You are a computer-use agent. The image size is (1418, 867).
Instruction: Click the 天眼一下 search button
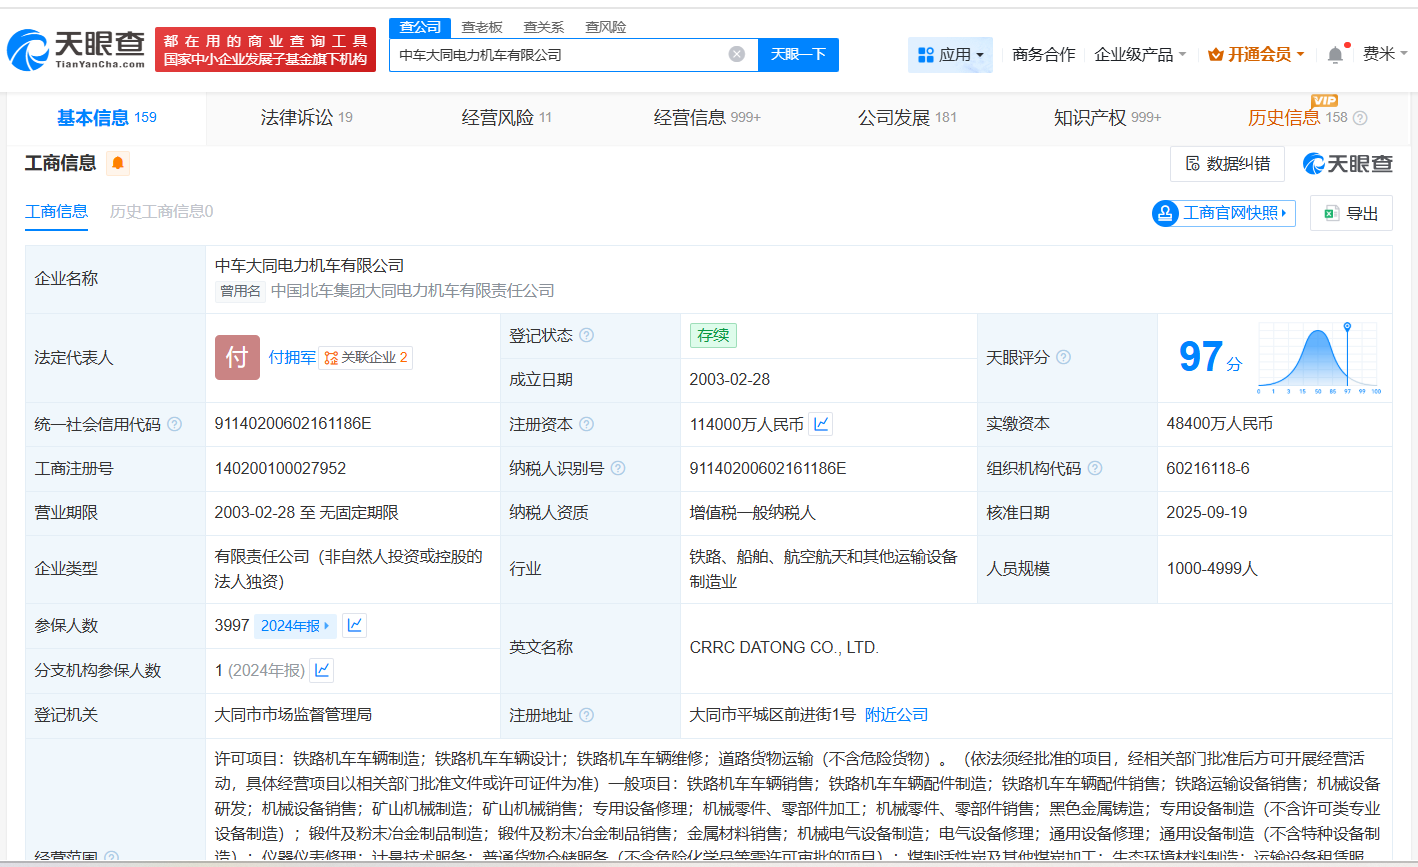tap(797, 54)
